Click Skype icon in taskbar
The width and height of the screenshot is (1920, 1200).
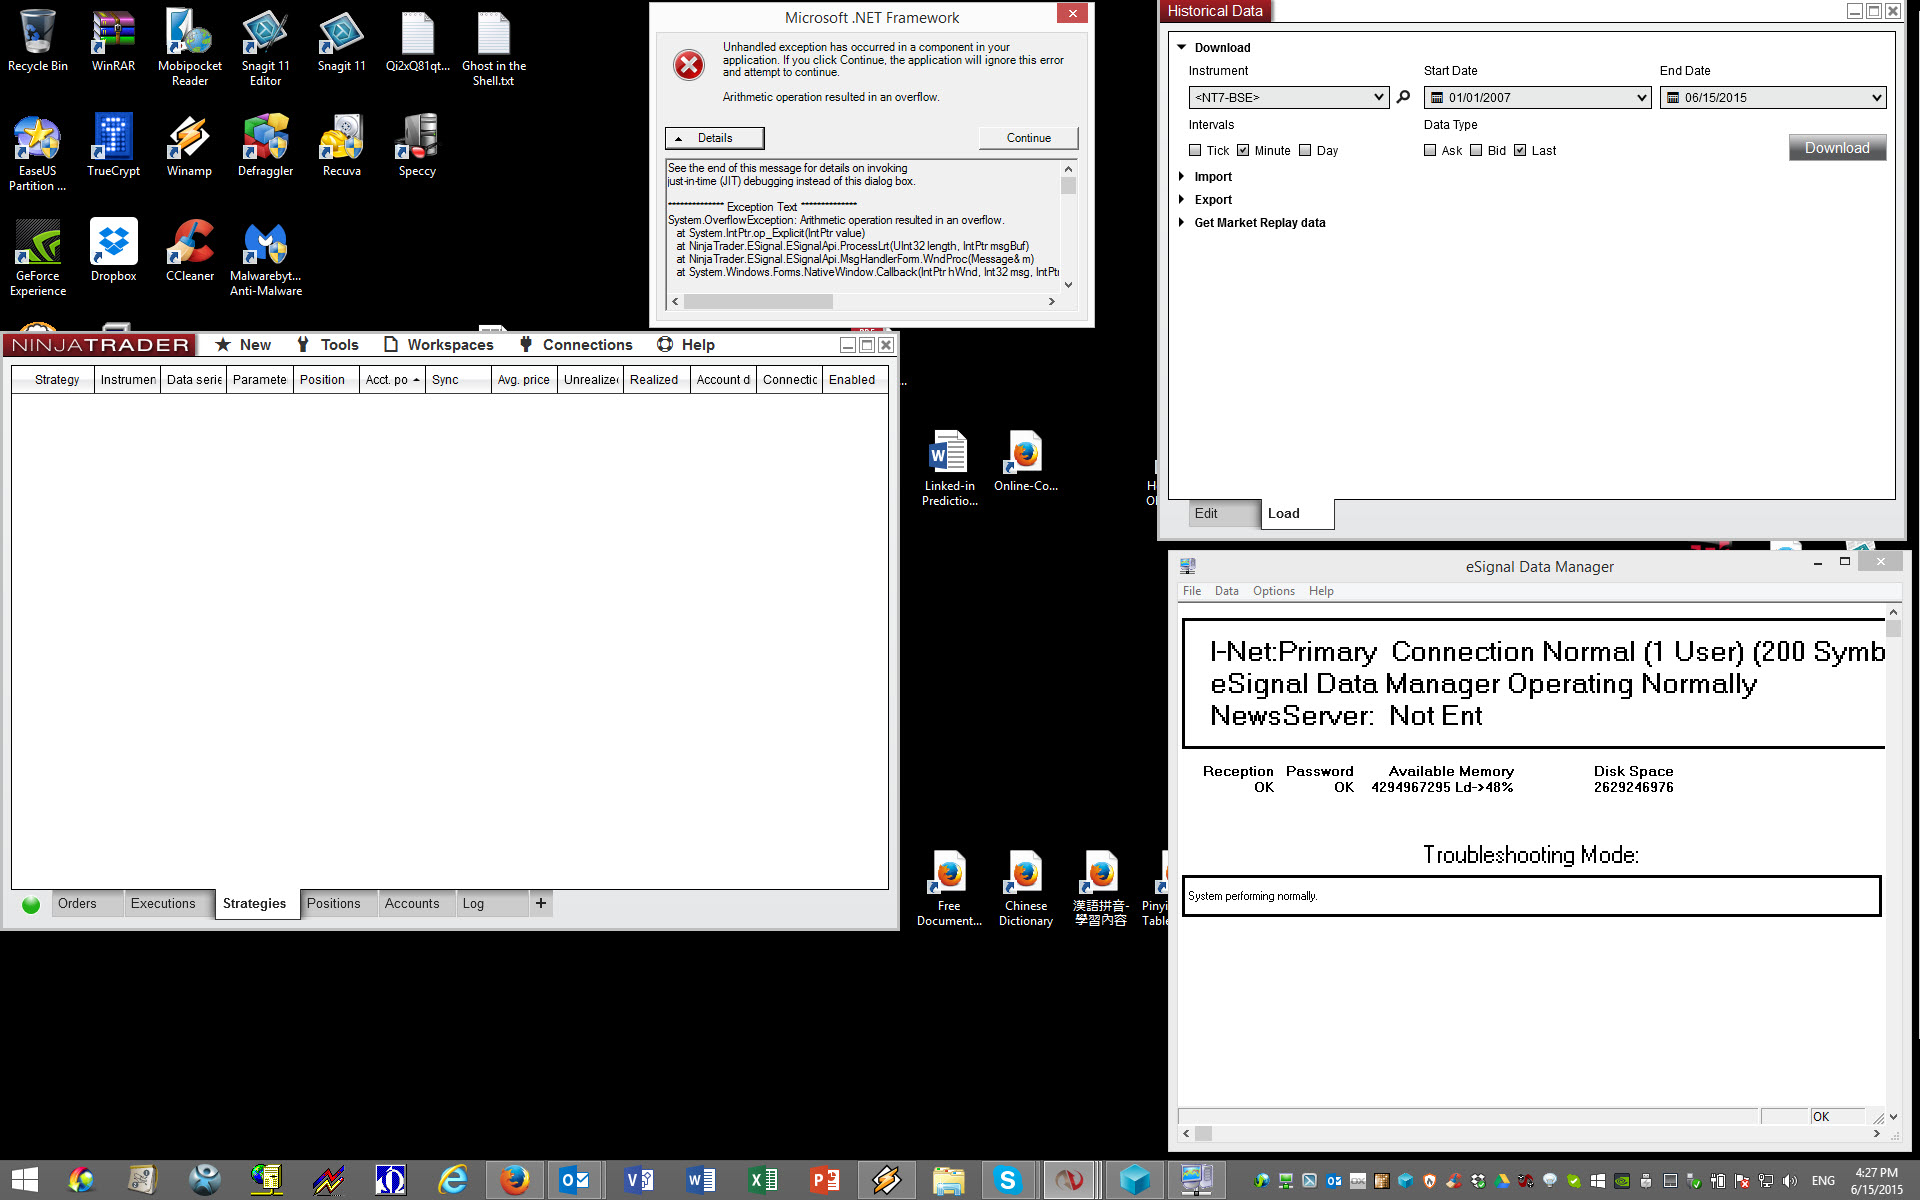click(1007, 1180)
